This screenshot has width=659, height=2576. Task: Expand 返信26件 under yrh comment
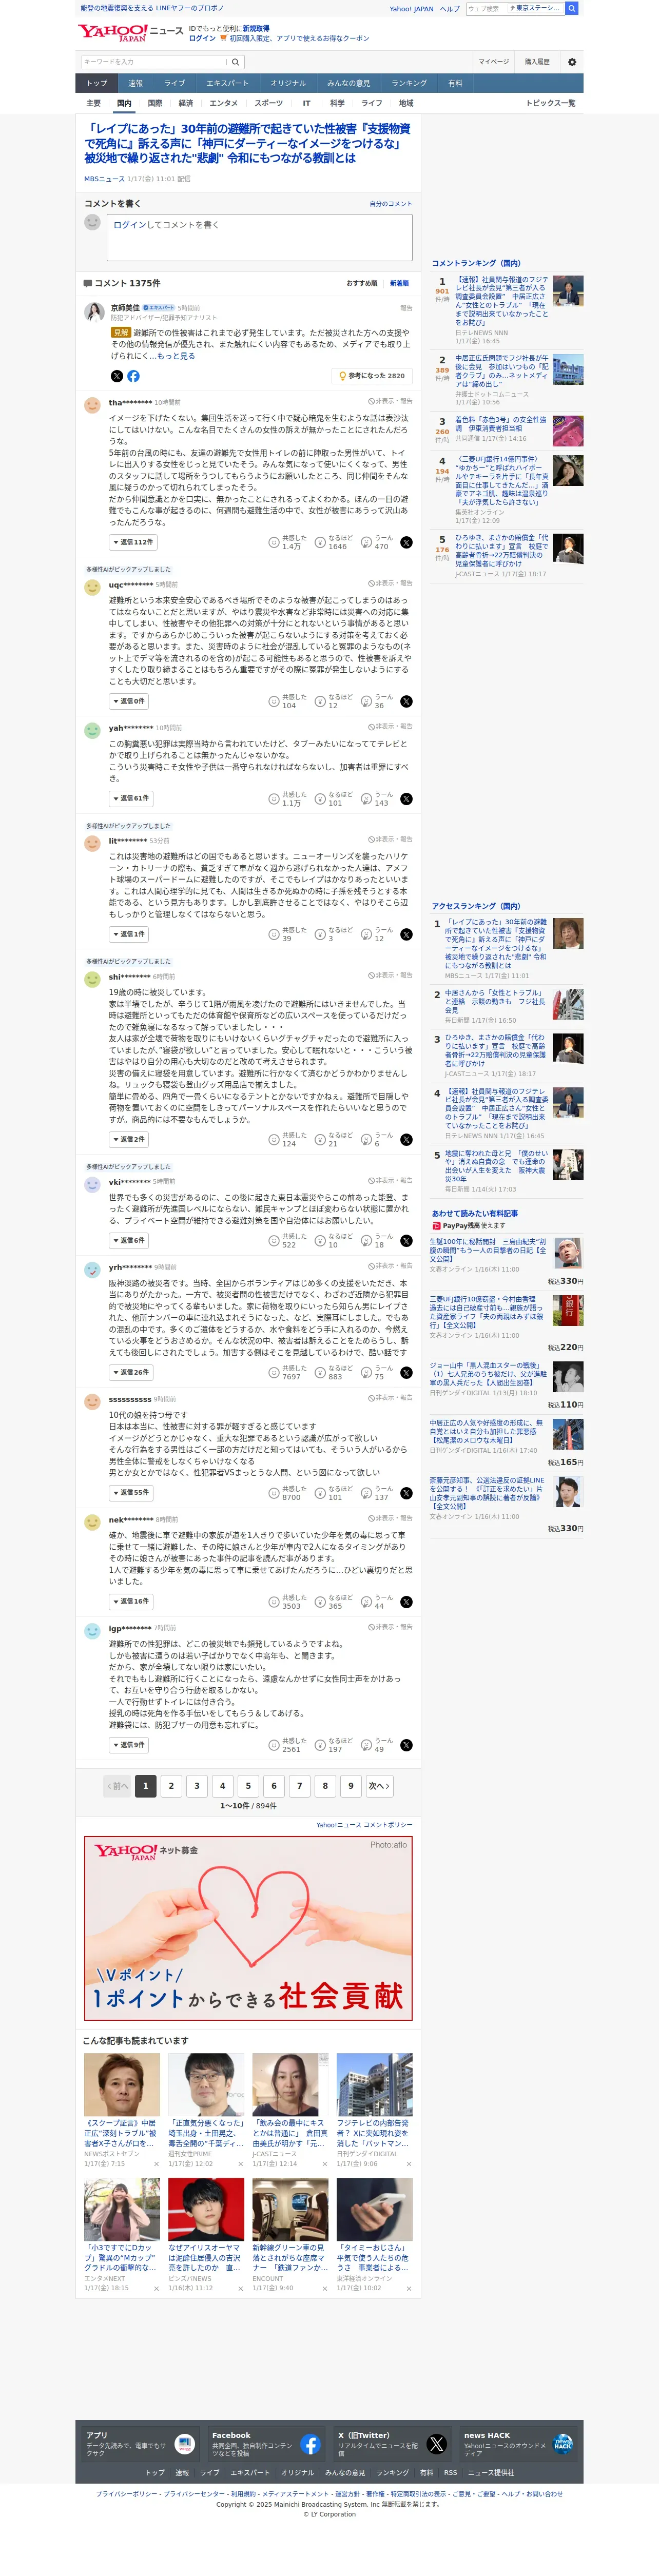[131, 1372]
